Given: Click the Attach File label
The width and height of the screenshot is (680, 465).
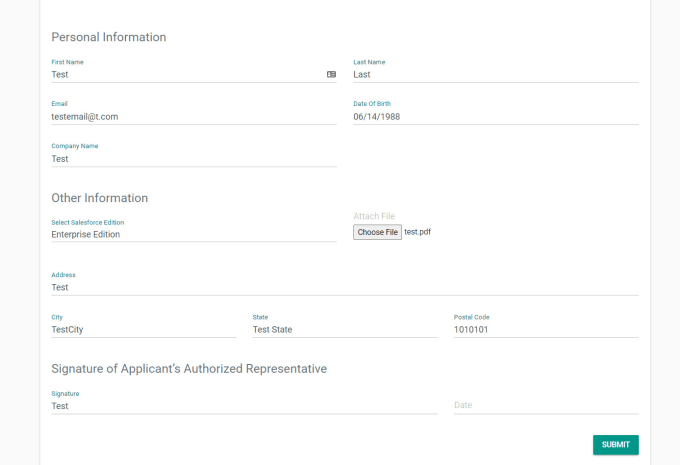Looking at the screenshot, I should [x=374, y=216].
